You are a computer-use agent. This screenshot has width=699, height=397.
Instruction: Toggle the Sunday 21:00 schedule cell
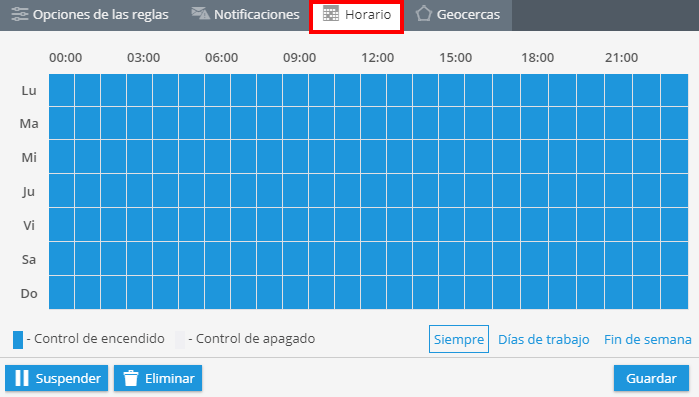click(x=618, y=293)
